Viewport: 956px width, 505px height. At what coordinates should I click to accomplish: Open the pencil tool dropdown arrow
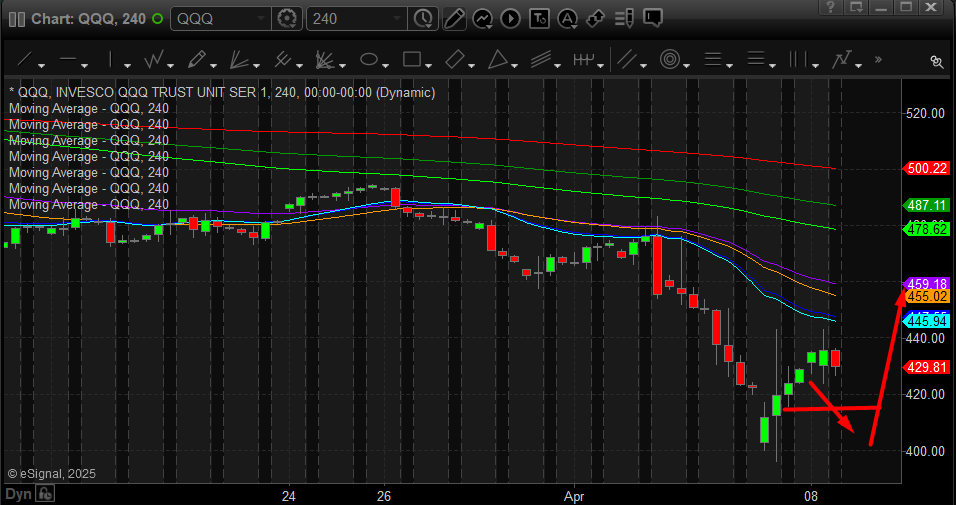(213, 65)
